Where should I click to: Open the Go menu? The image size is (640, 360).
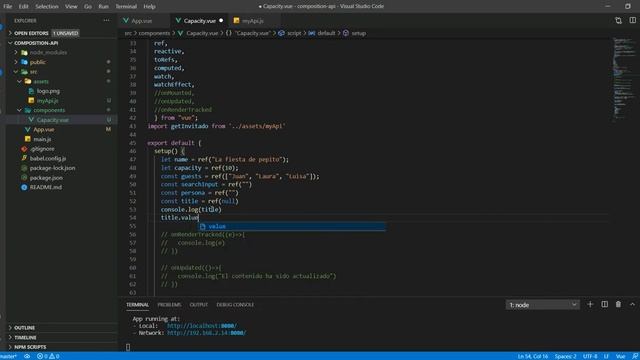pos(88,6)
